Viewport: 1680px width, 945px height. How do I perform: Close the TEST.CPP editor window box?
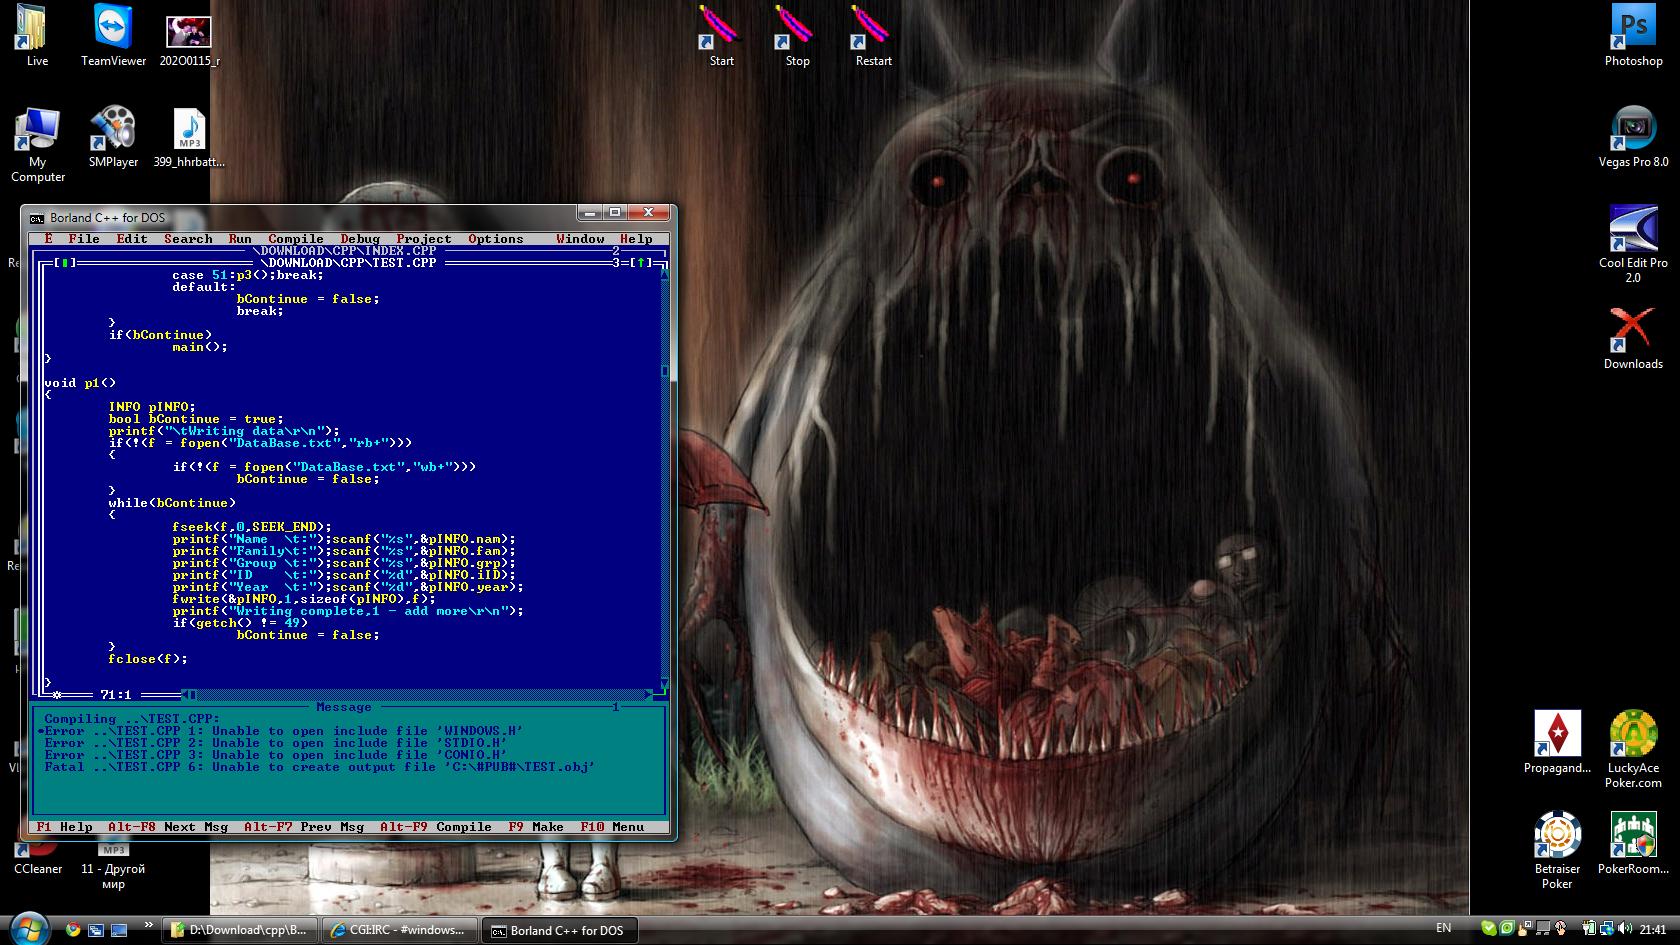(64, 263)
